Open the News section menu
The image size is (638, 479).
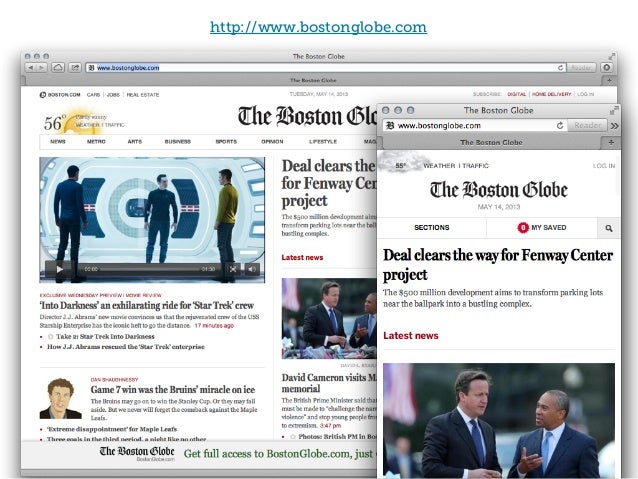58,142
